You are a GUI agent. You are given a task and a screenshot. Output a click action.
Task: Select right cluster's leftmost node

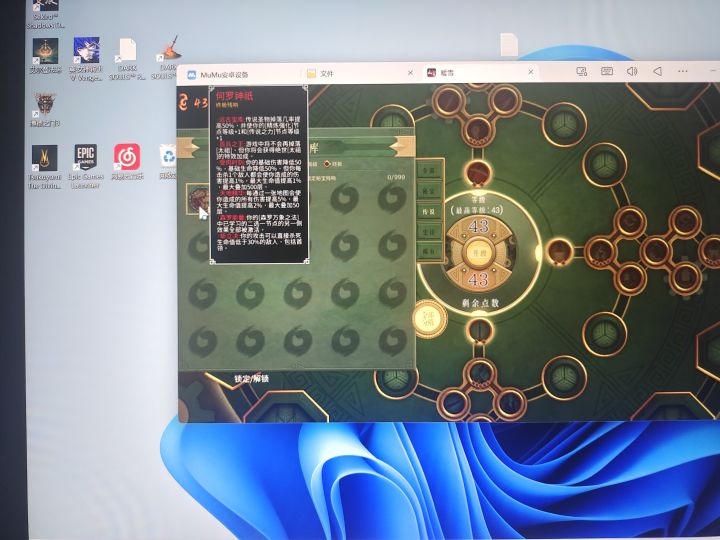(x=600, y=252)
